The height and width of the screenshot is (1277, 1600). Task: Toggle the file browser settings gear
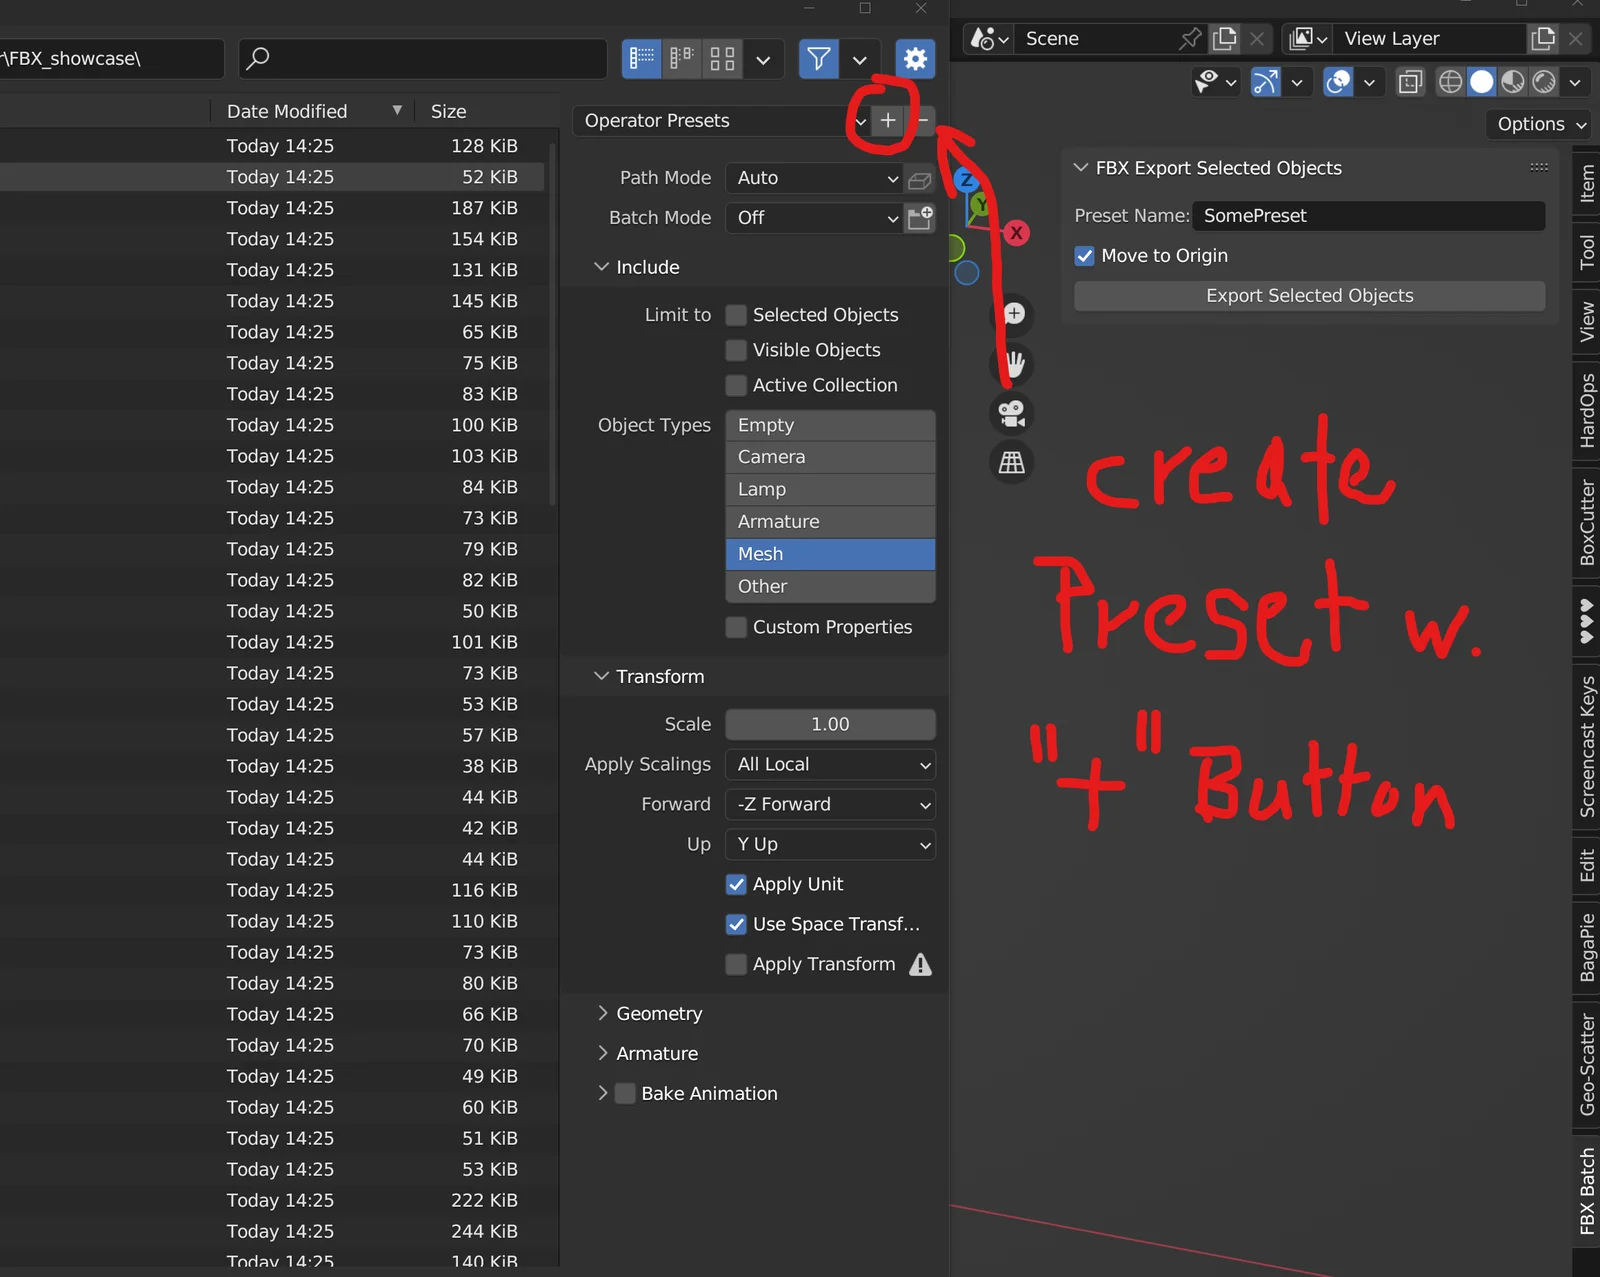(914, 59)
